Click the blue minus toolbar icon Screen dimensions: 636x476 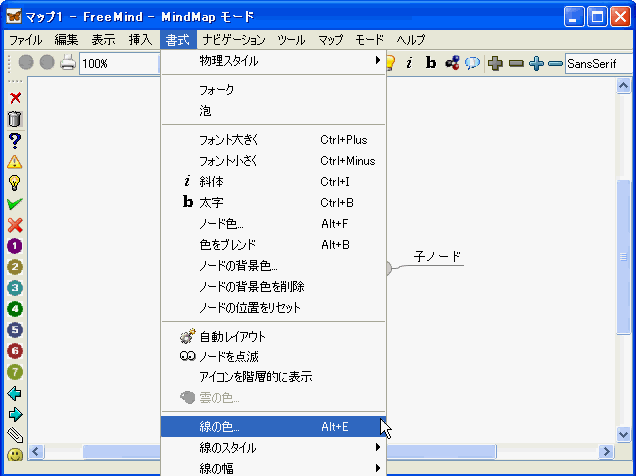pyautogui.click(x=555, y=64)
